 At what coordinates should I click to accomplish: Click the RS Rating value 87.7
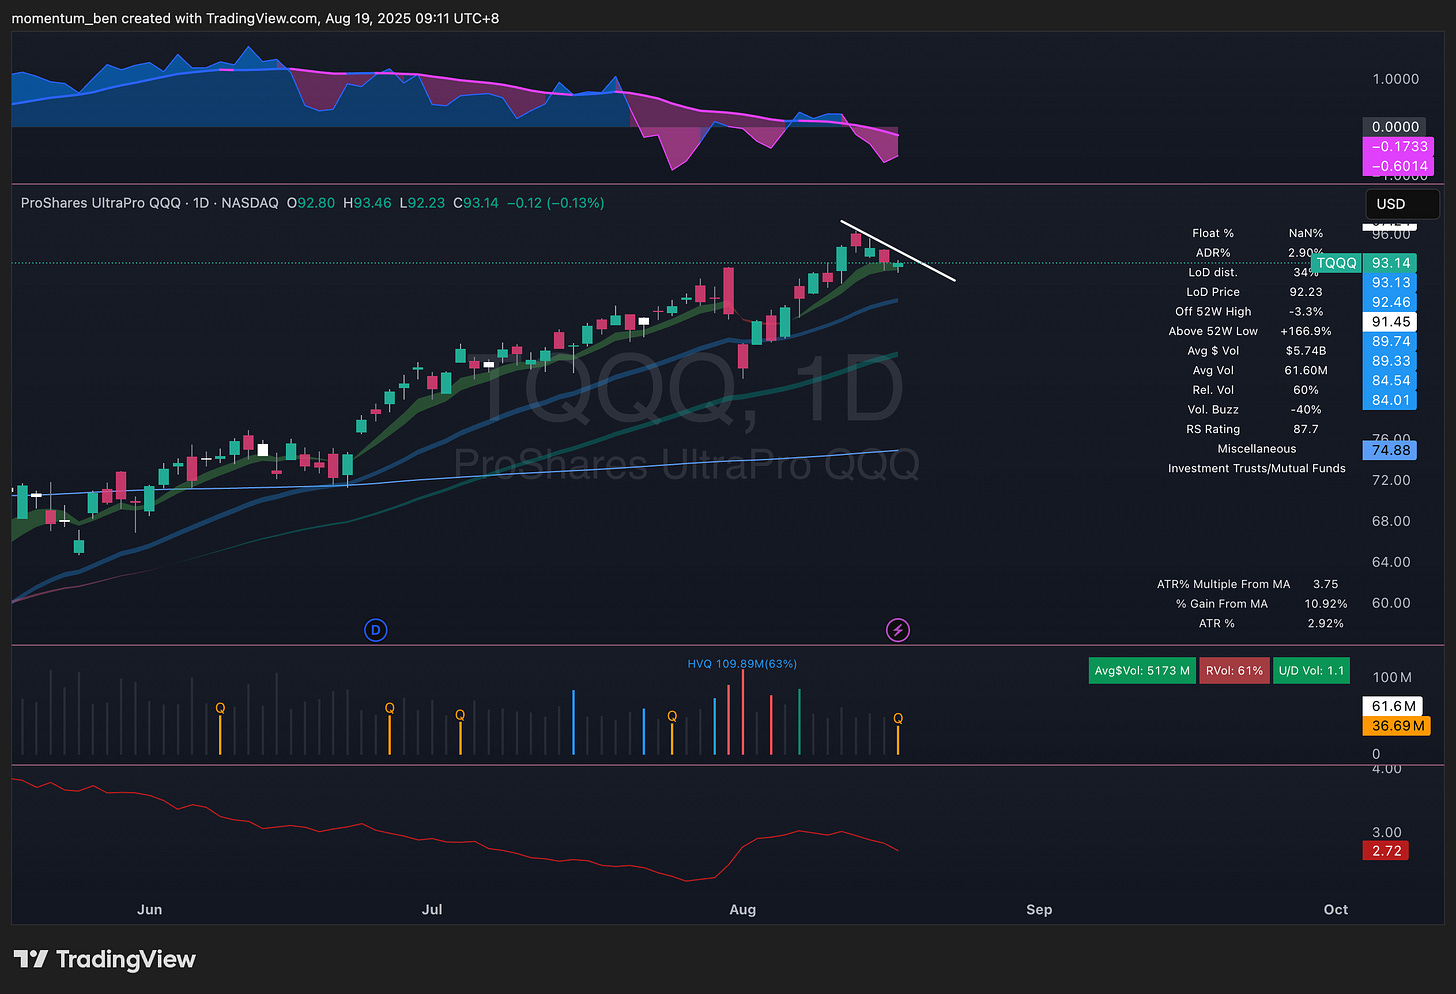tap(1306, 429)
